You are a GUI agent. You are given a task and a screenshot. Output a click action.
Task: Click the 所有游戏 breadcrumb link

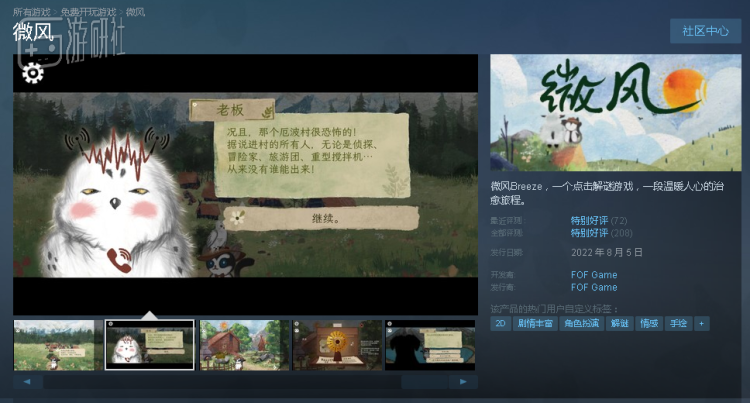(x=32, y=12)
